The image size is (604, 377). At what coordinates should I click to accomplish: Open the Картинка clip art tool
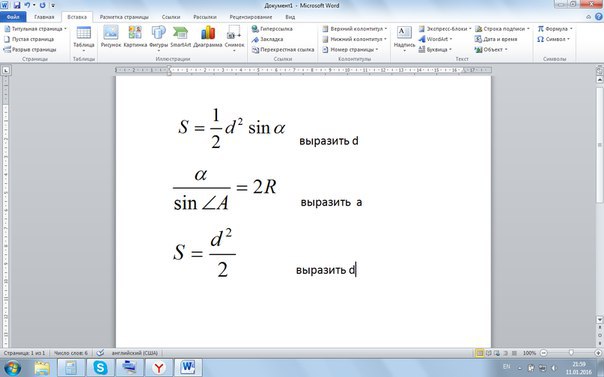(x=135, y=37)
